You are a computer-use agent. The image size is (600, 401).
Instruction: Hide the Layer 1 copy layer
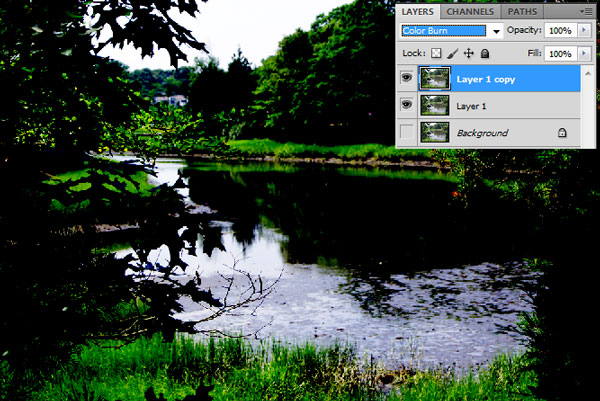pyautogui.click(x=406, y=78)
